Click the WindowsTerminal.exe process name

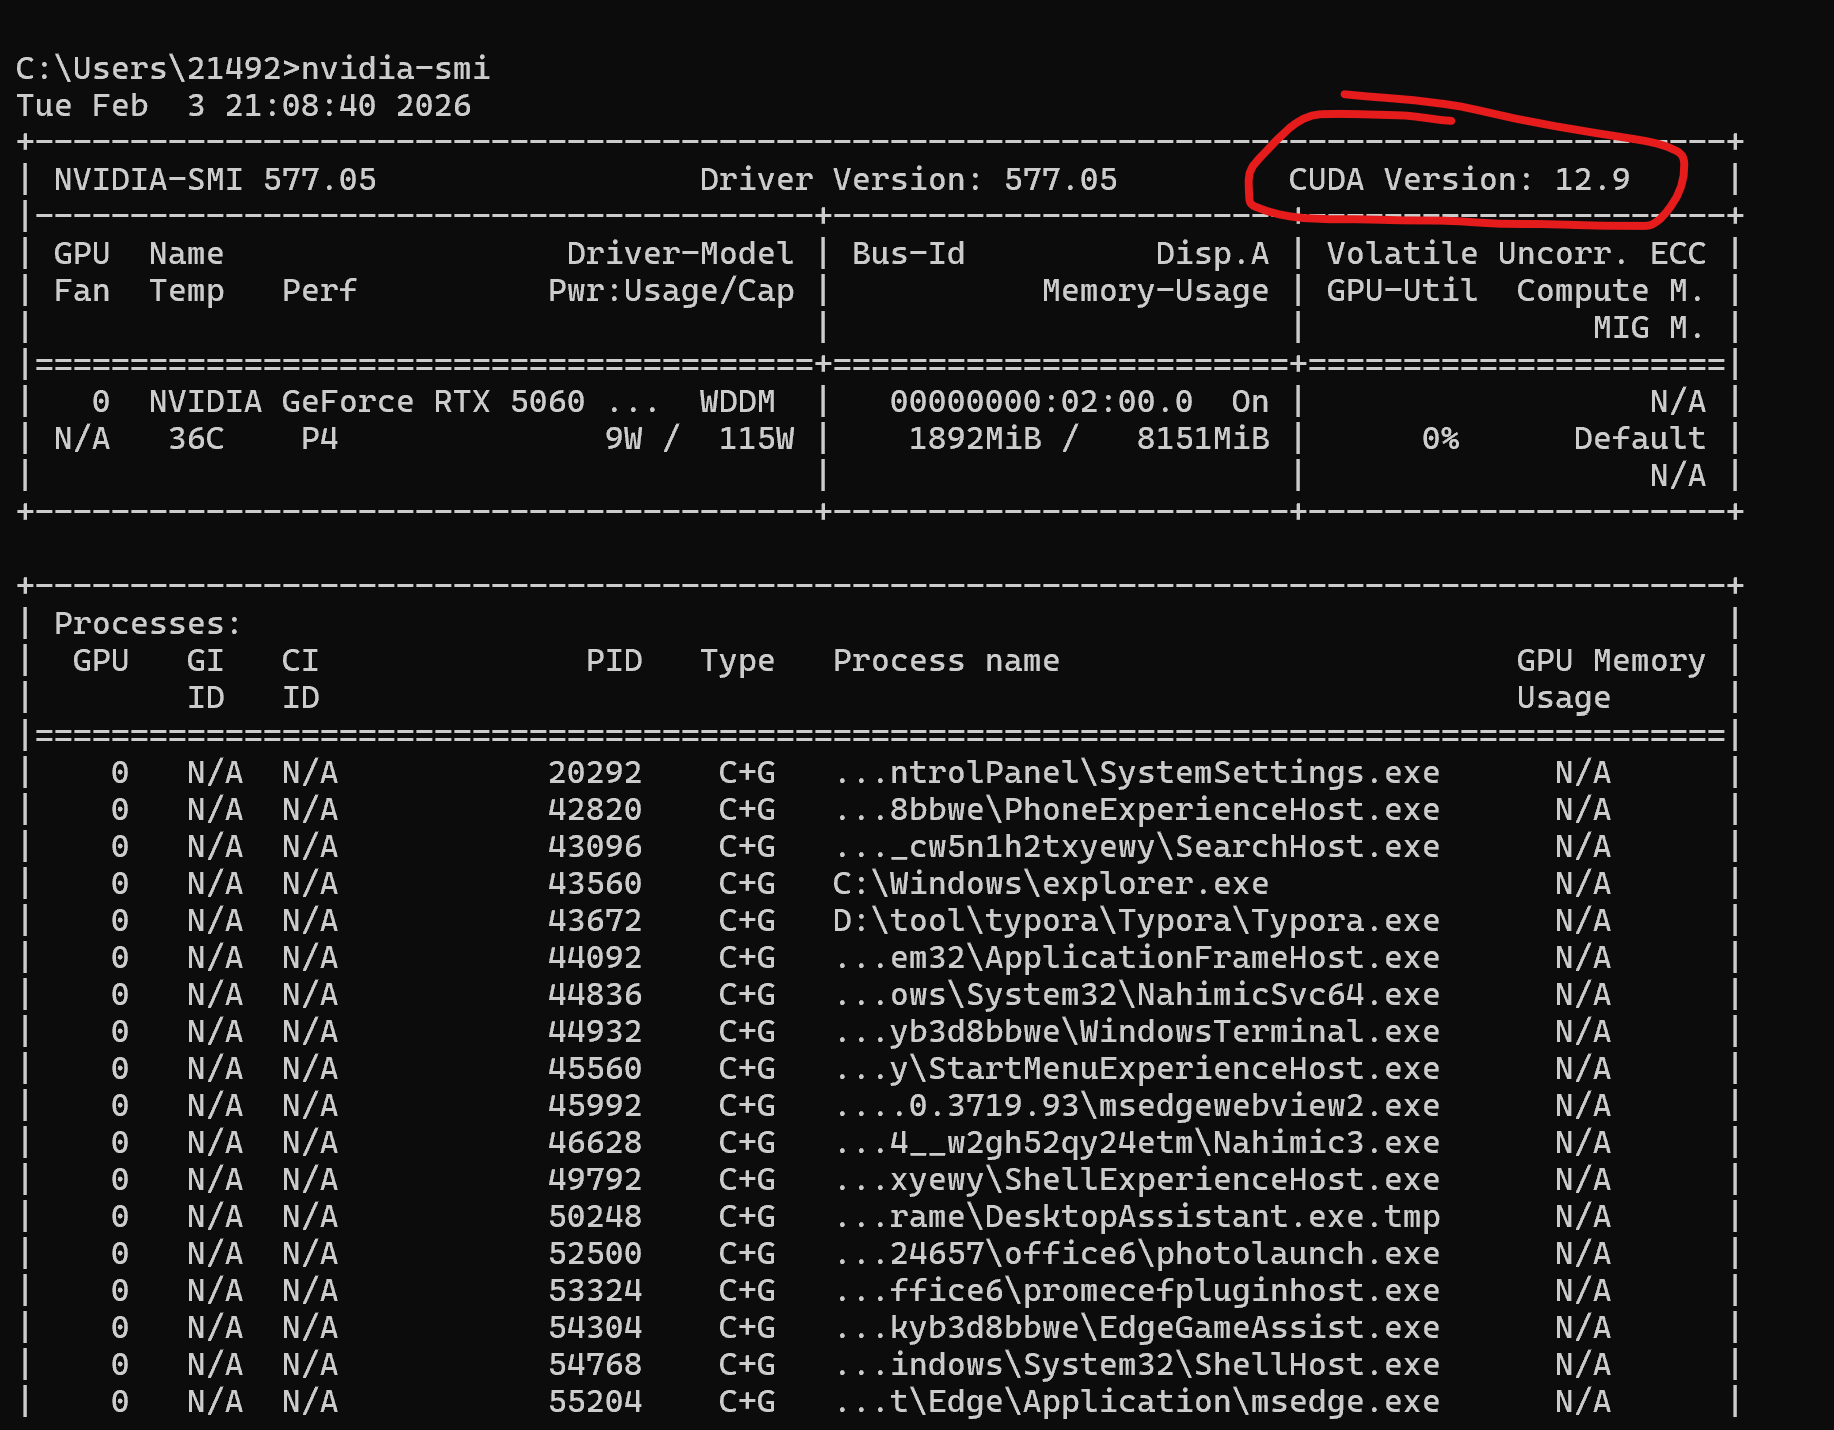click(1137, 1032)
